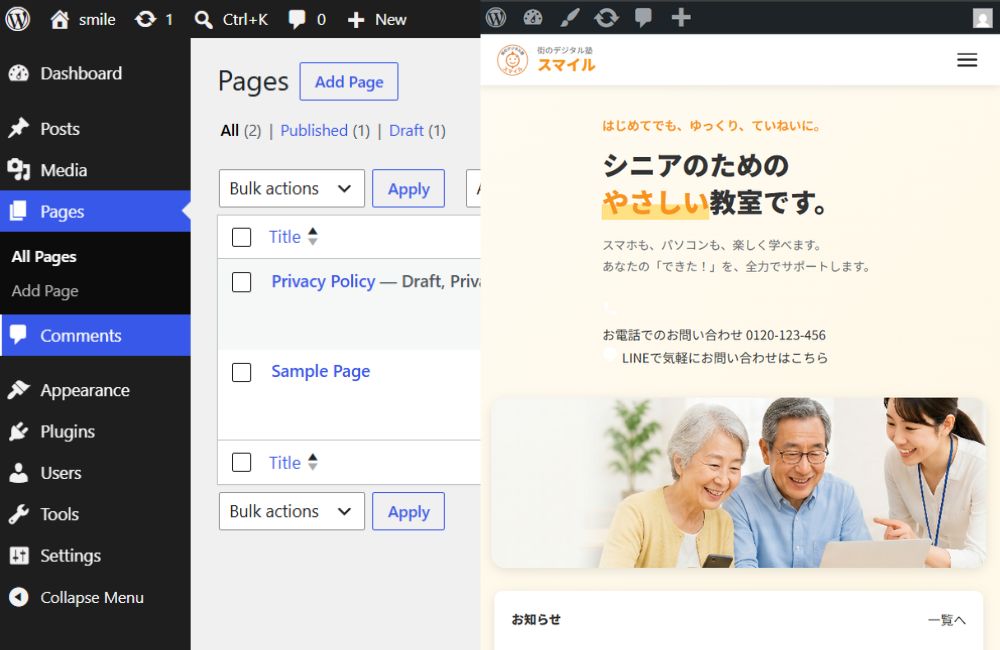Click the LINE inquiry link
Viewport: 1000px width, 650px height.
[724, 358]
